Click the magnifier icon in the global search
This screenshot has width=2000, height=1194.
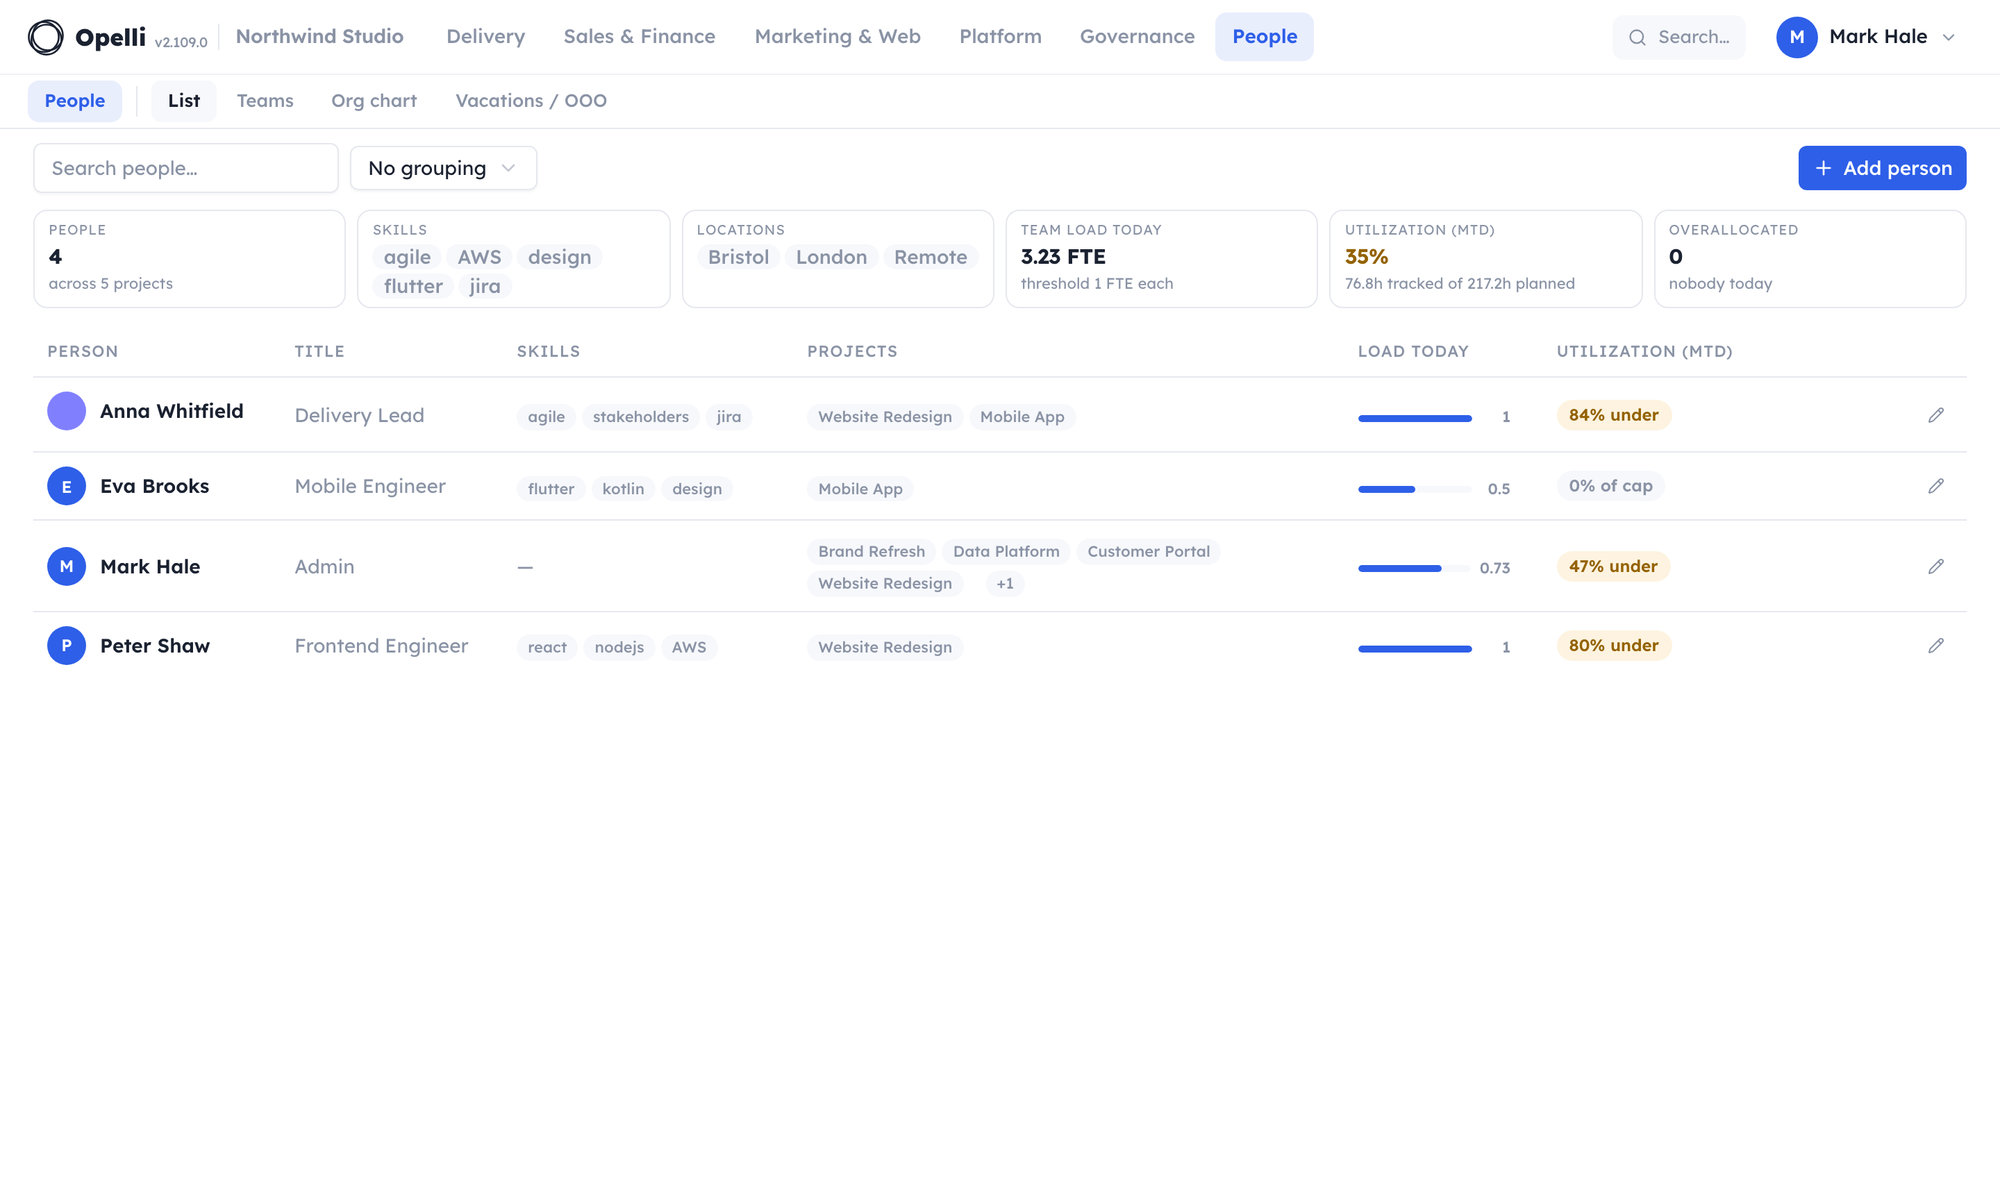(1637, 38)
